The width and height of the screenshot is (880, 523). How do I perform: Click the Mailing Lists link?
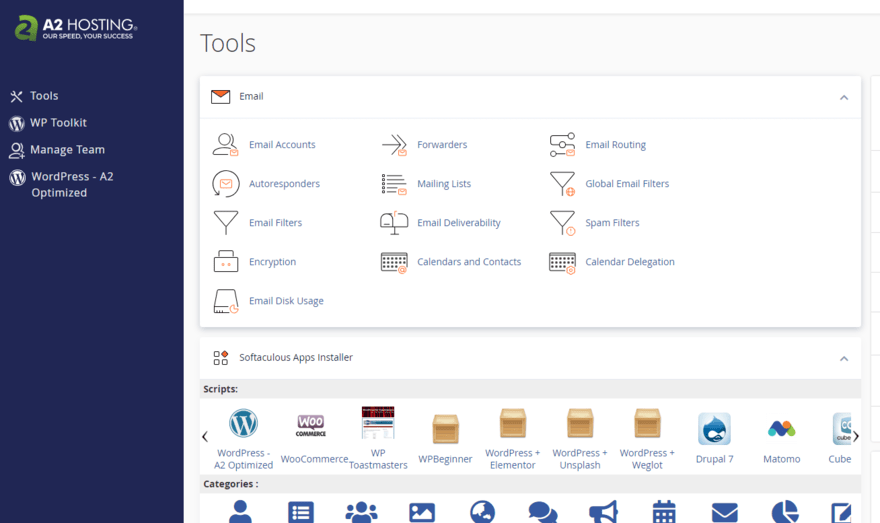(x=444, y=184)
